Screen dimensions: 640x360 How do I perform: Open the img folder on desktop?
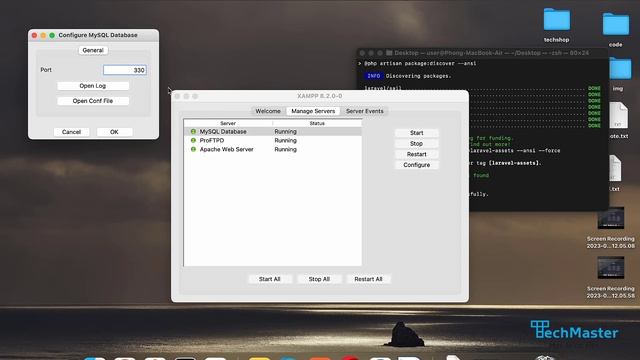coord(619,75)
